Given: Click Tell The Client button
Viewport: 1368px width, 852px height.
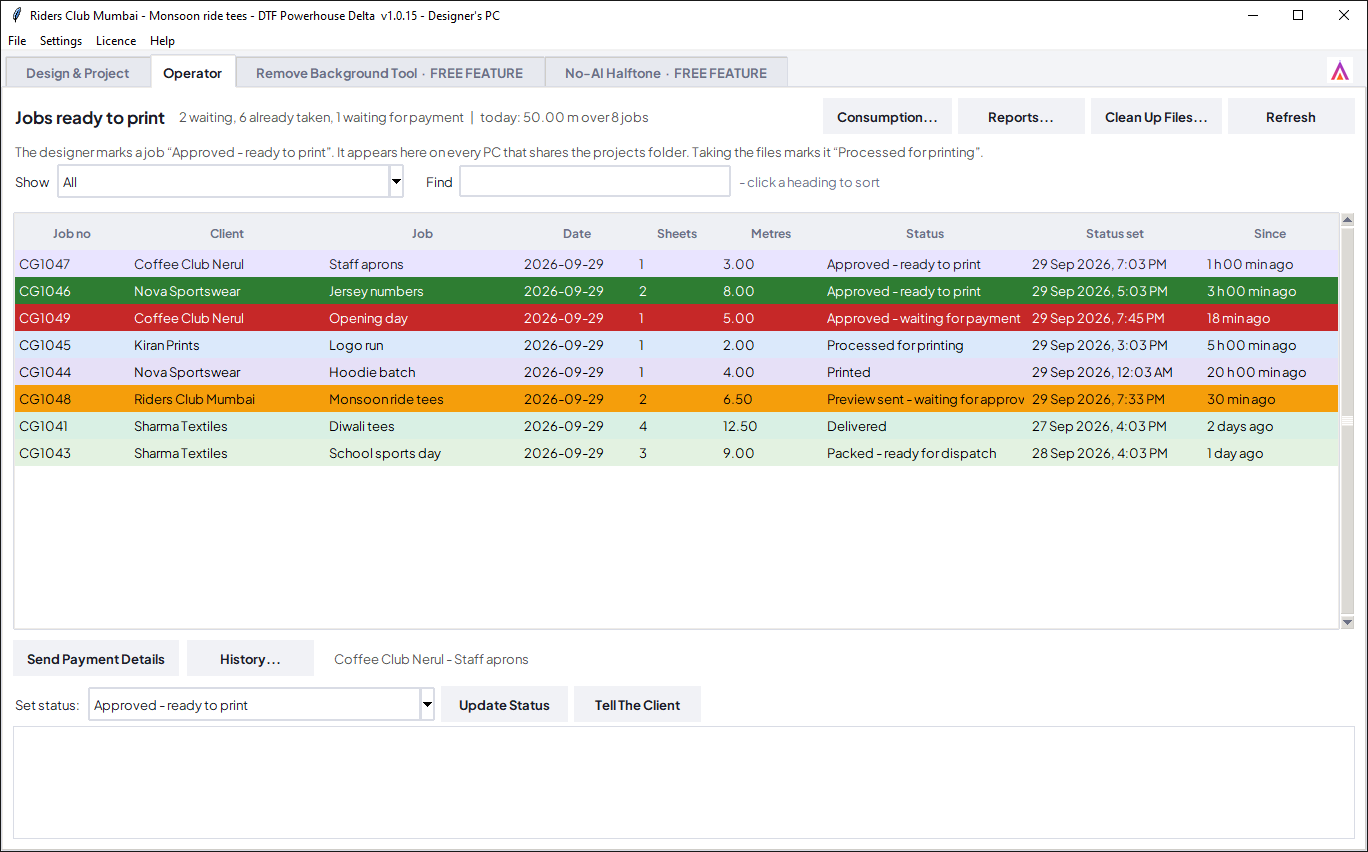Looking at the screenshot, I should pyautogui.click(x=637, y=705).
